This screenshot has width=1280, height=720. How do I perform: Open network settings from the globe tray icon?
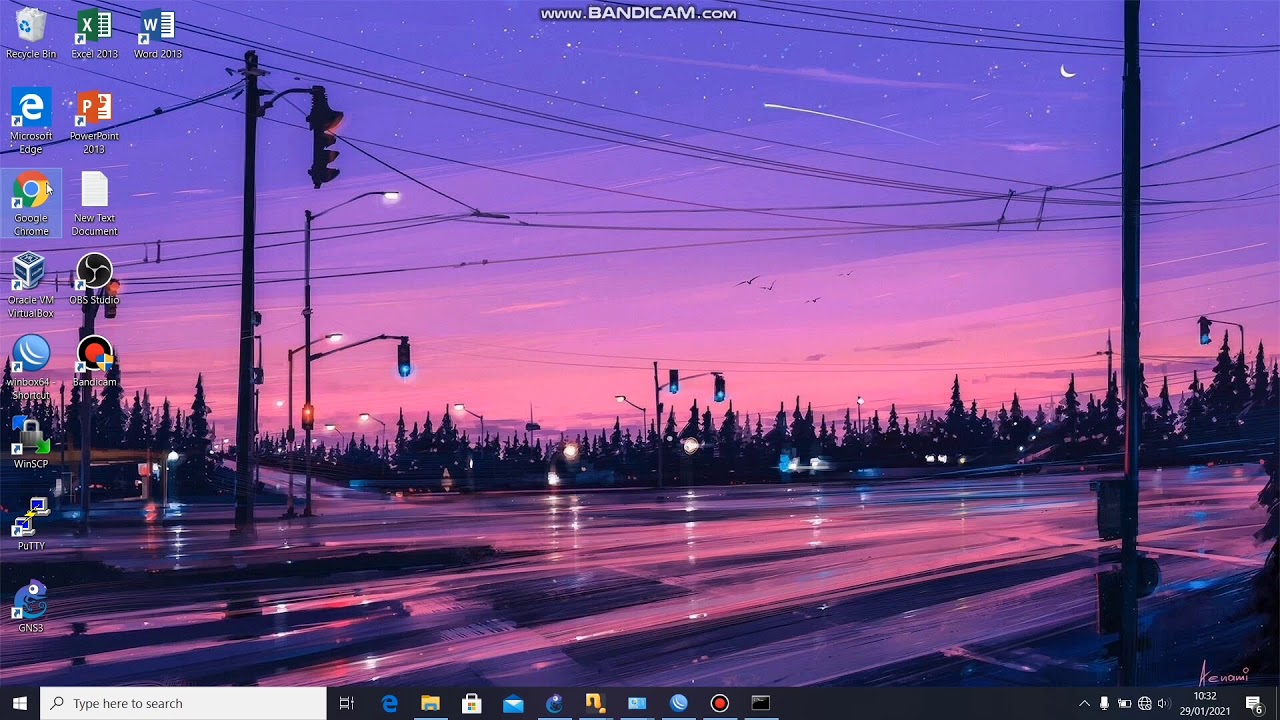1145,703
